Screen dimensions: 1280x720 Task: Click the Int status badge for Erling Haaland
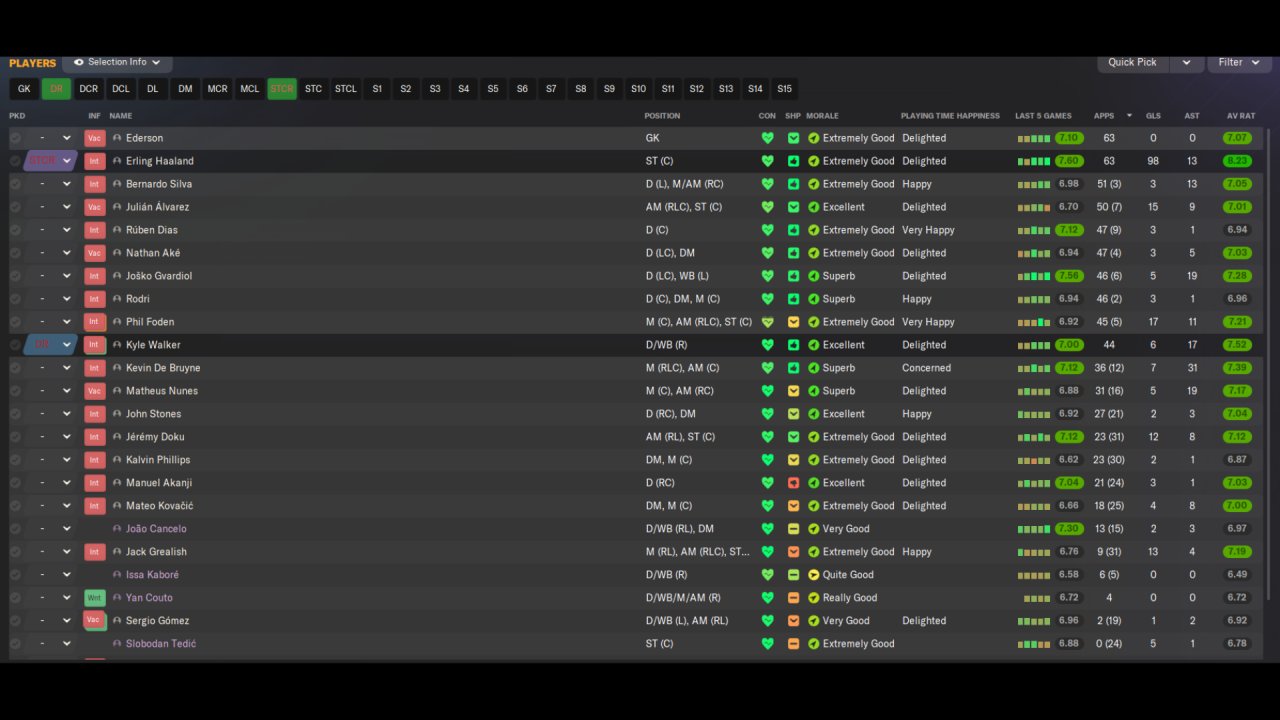pyautogui.click(x=94, y=161)
